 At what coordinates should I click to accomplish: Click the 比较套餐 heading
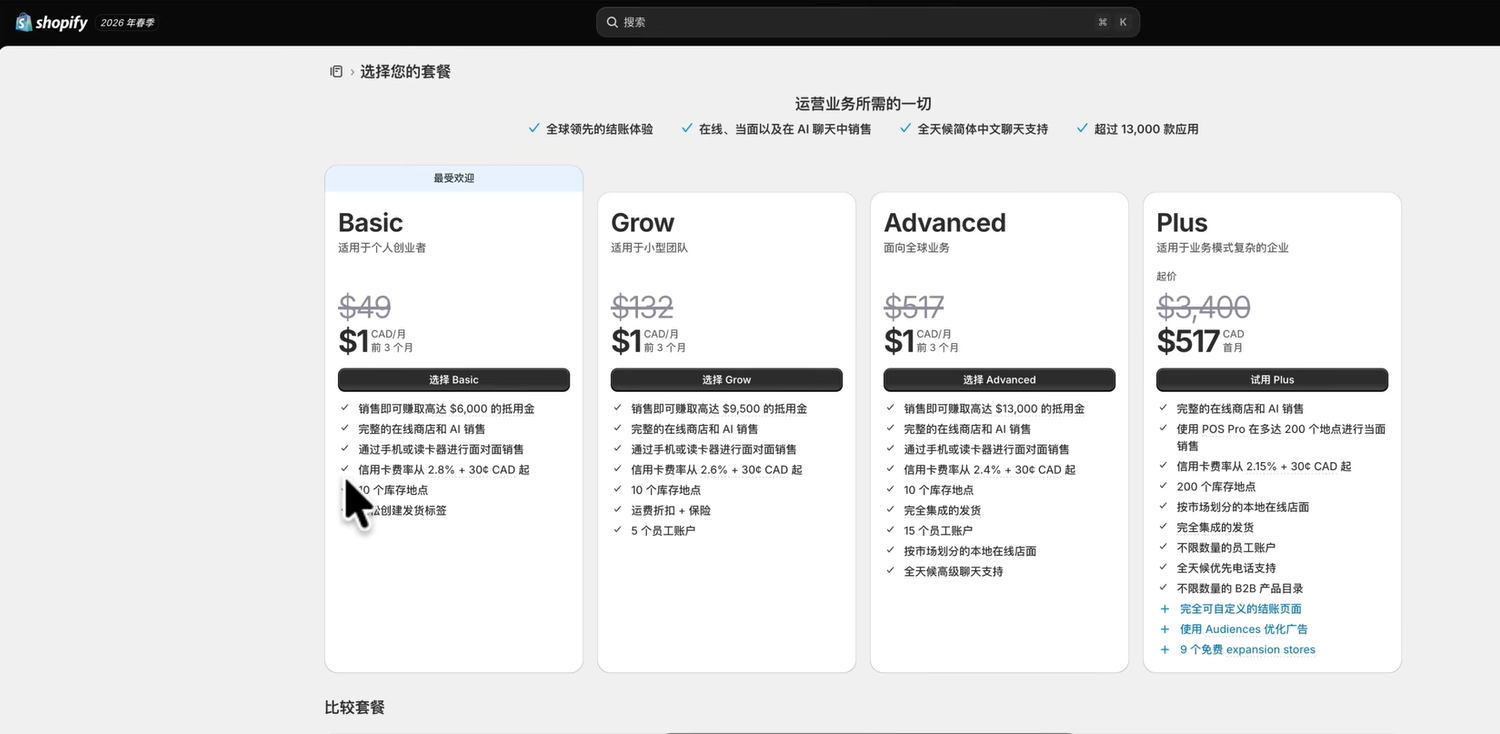pyautogui.click(x=355, y=708)
